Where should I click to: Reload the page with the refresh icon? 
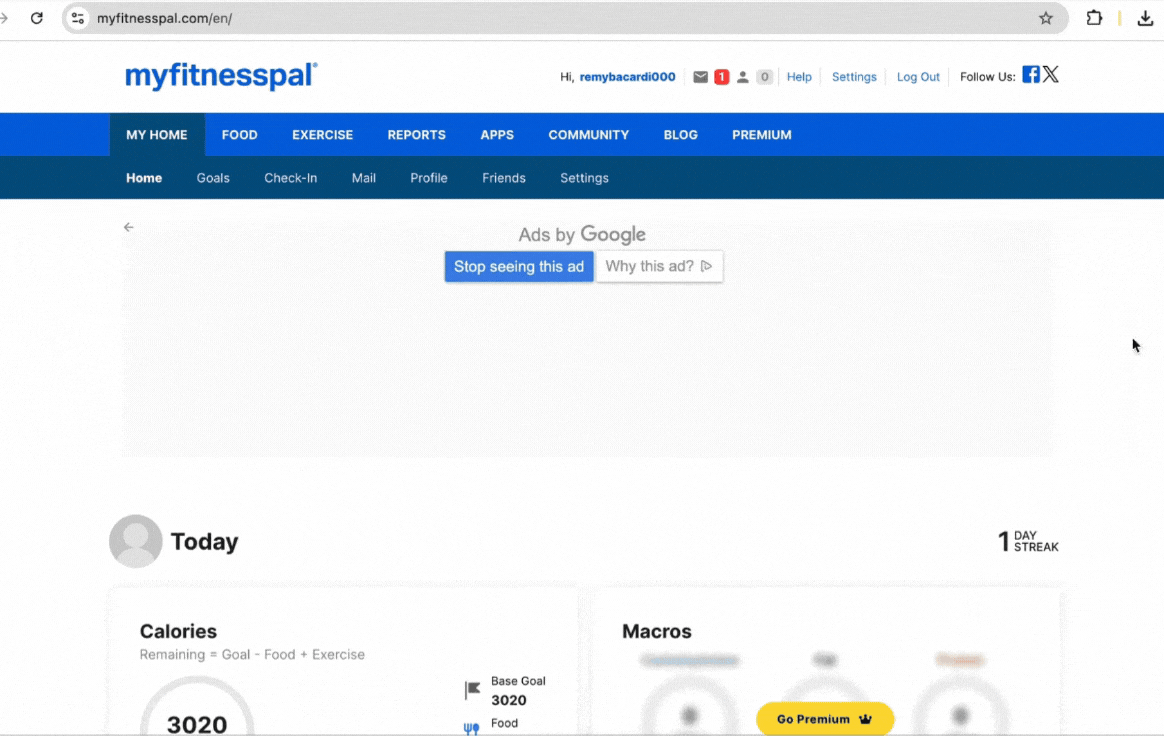(36, 18)
